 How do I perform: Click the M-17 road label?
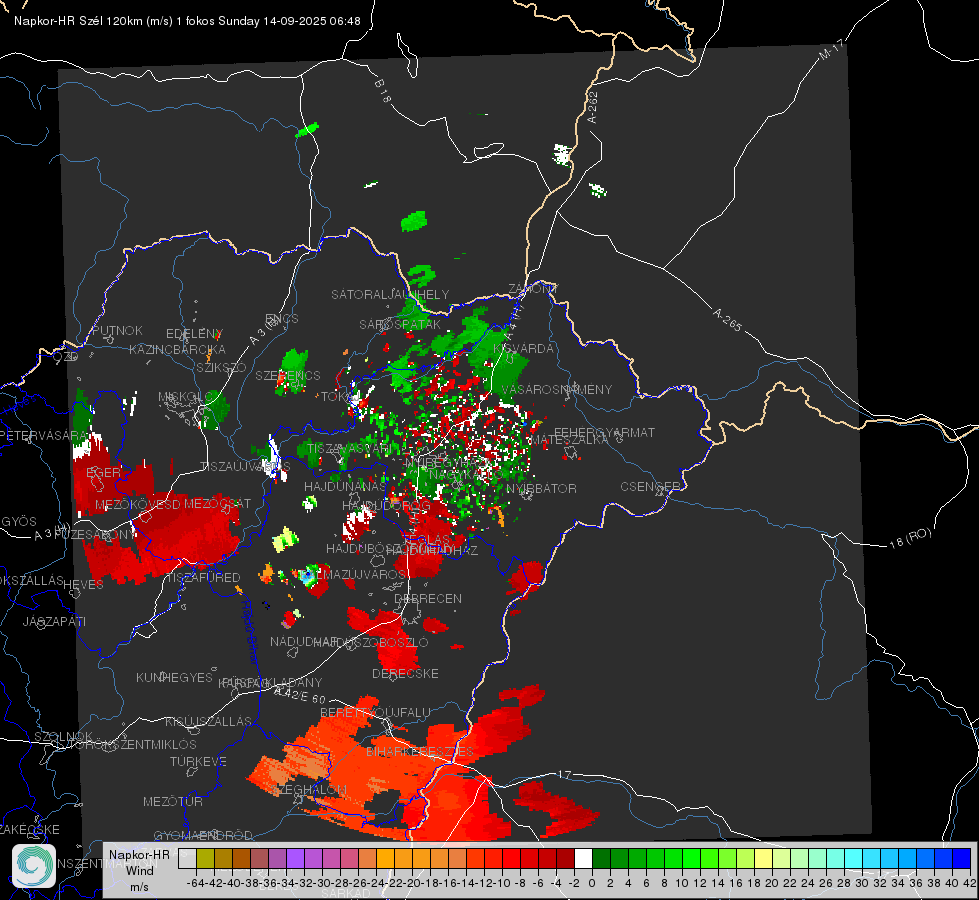[831, 49]
